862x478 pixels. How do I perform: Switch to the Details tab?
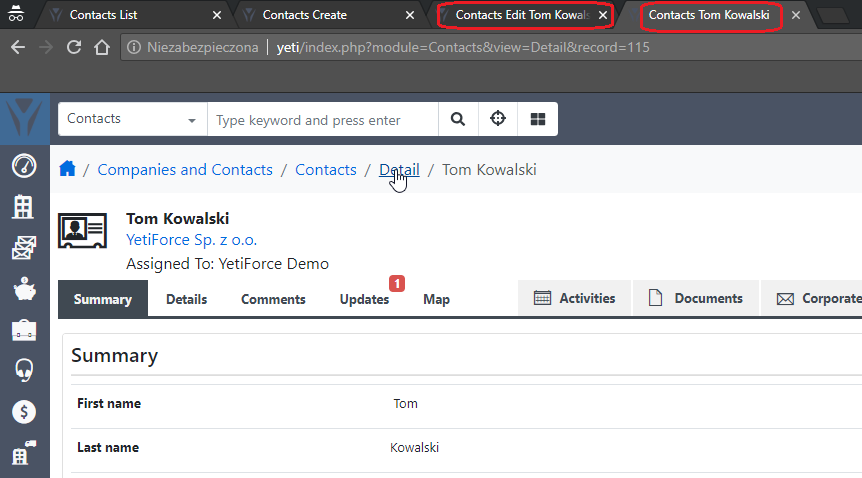click(186, 299)
